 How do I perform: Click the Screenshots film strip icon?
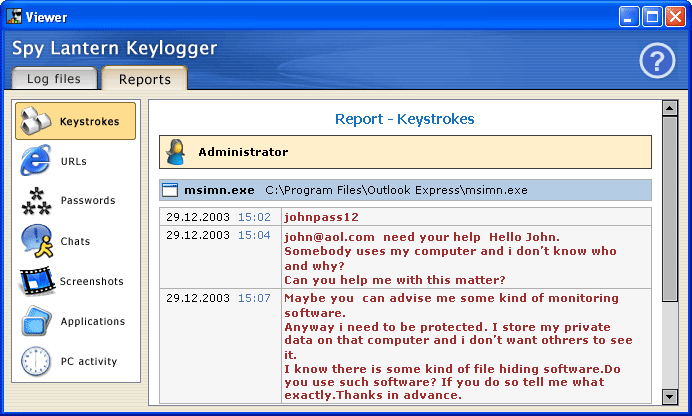pos(37,281)
